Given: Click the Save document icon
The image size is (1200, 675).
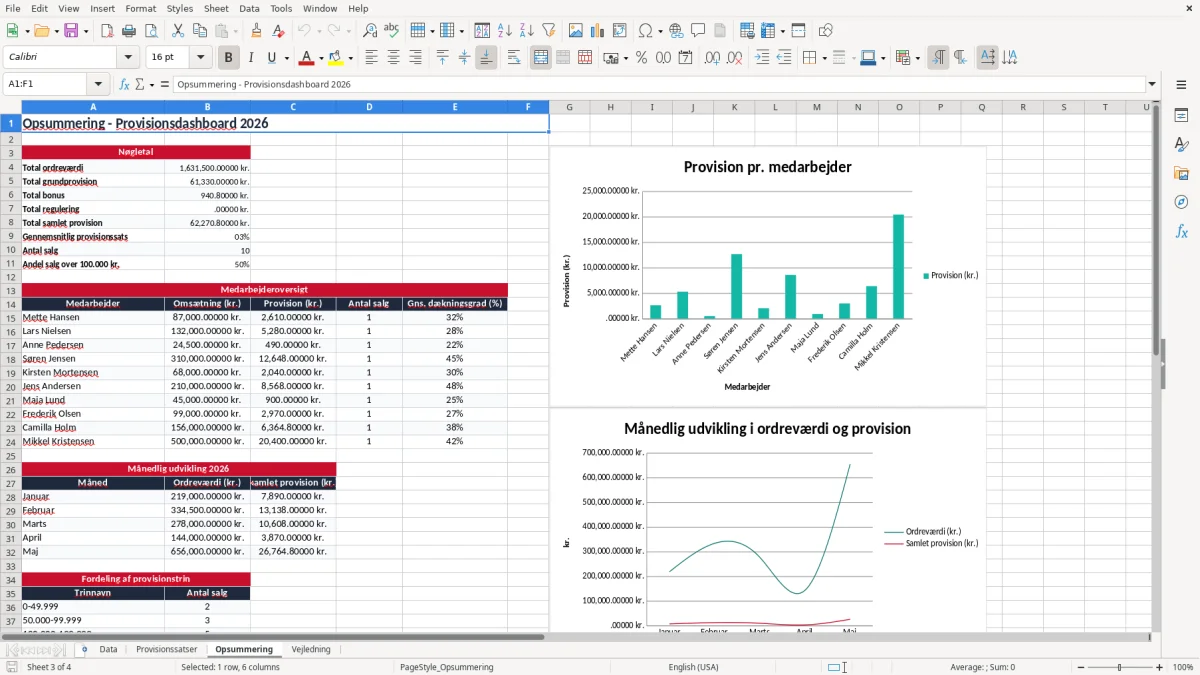Looking at the screenshot, I should pos(71,31).
